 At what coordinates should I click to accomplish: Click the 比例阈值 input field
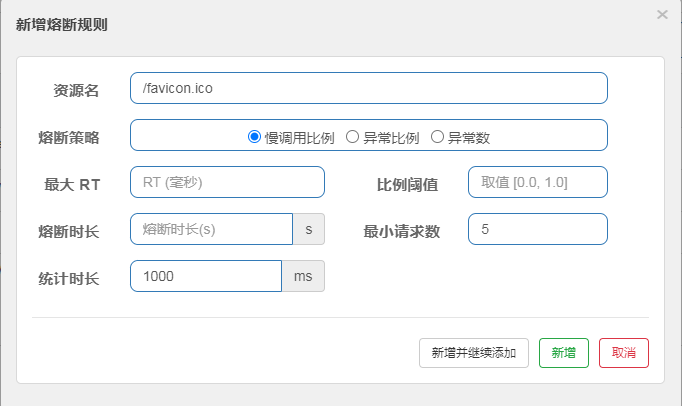coord(538,182)
